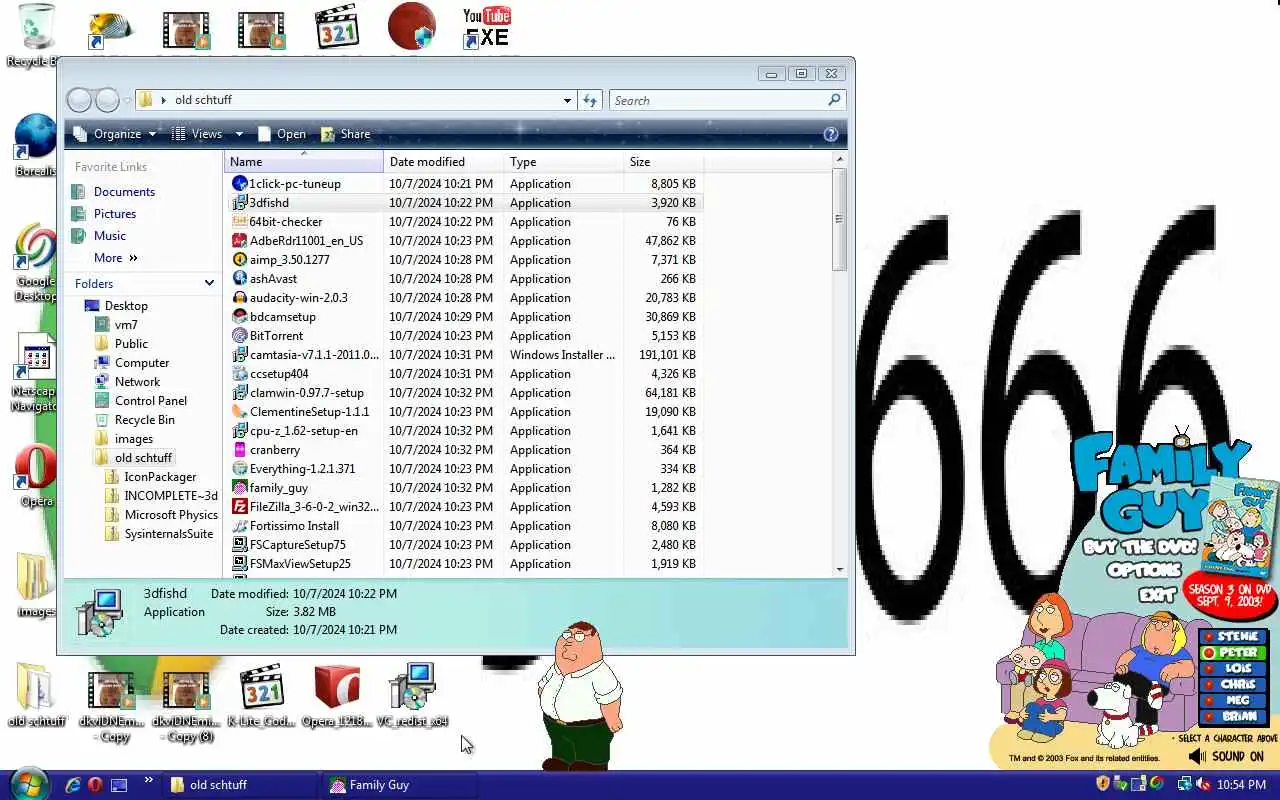
Task: Select the ClementineSetup-1.1.1 icon
Action: tap(240, 412)
